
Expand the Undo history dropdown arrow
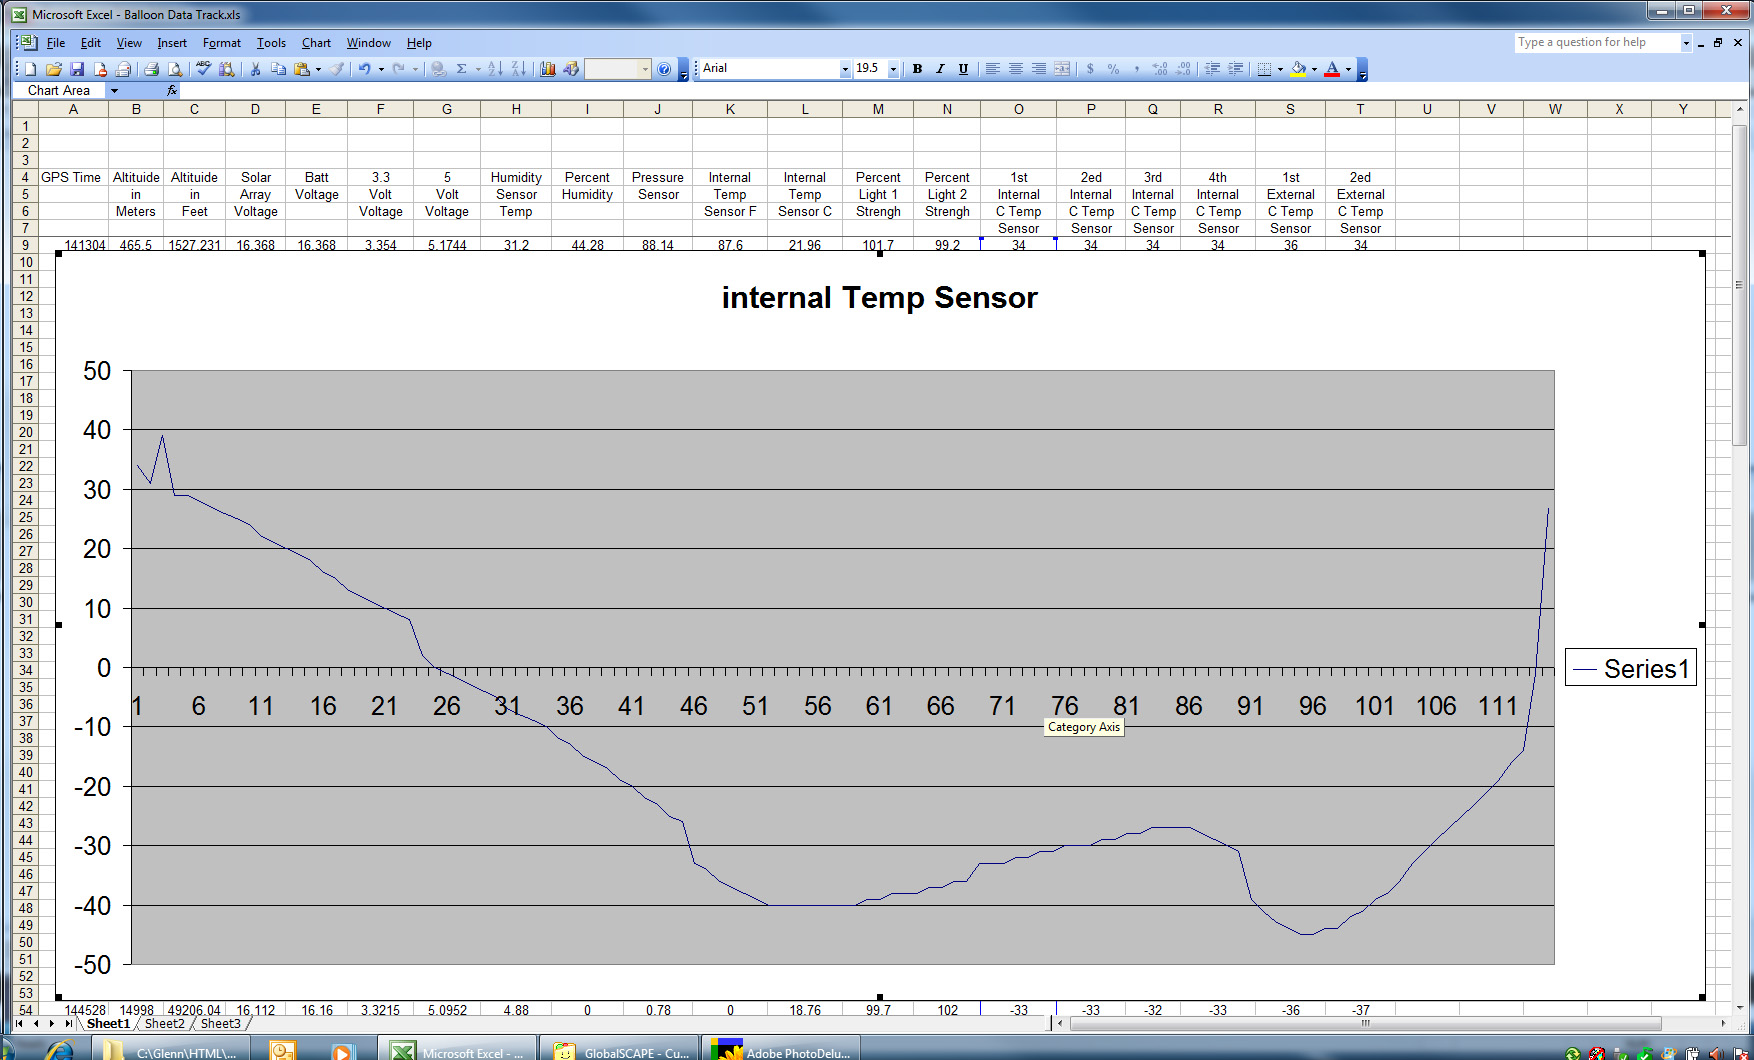[381, 69]
